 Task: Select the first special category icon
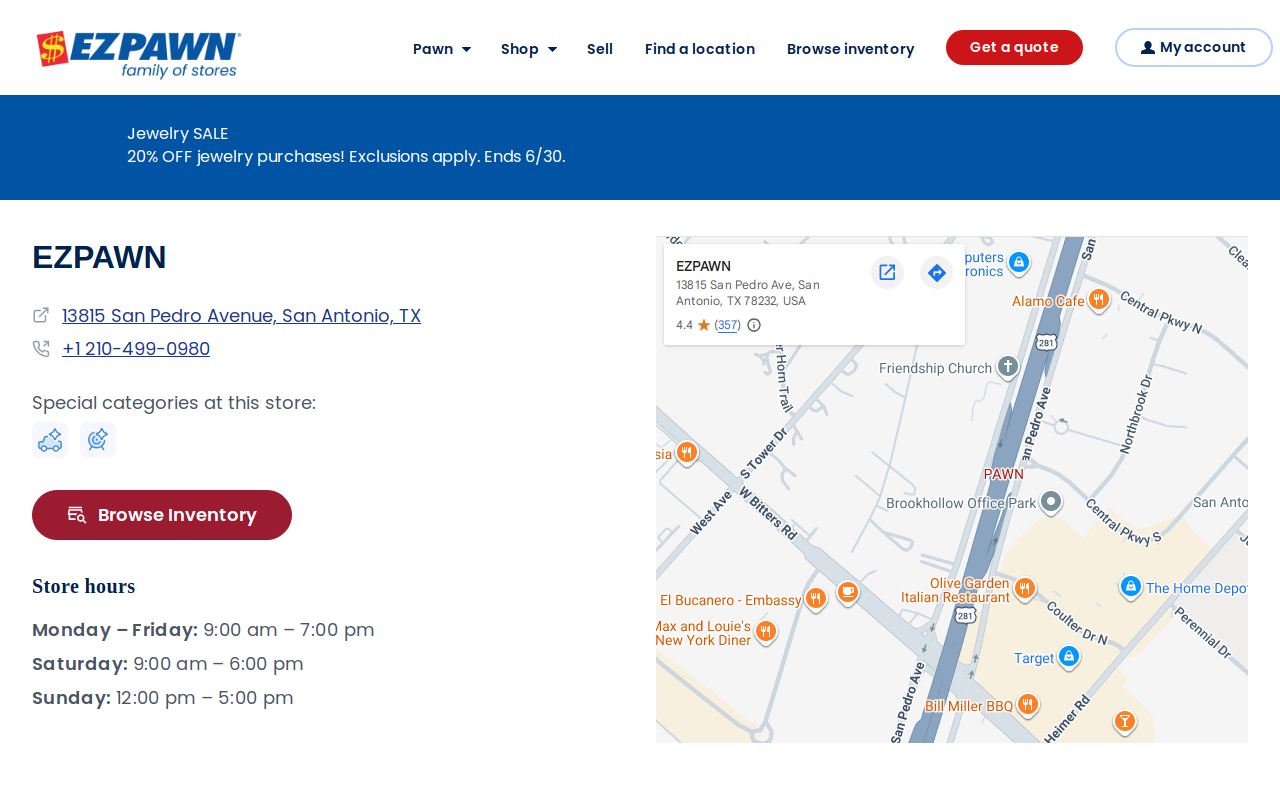pyautogui.click(x=50, y=440)
